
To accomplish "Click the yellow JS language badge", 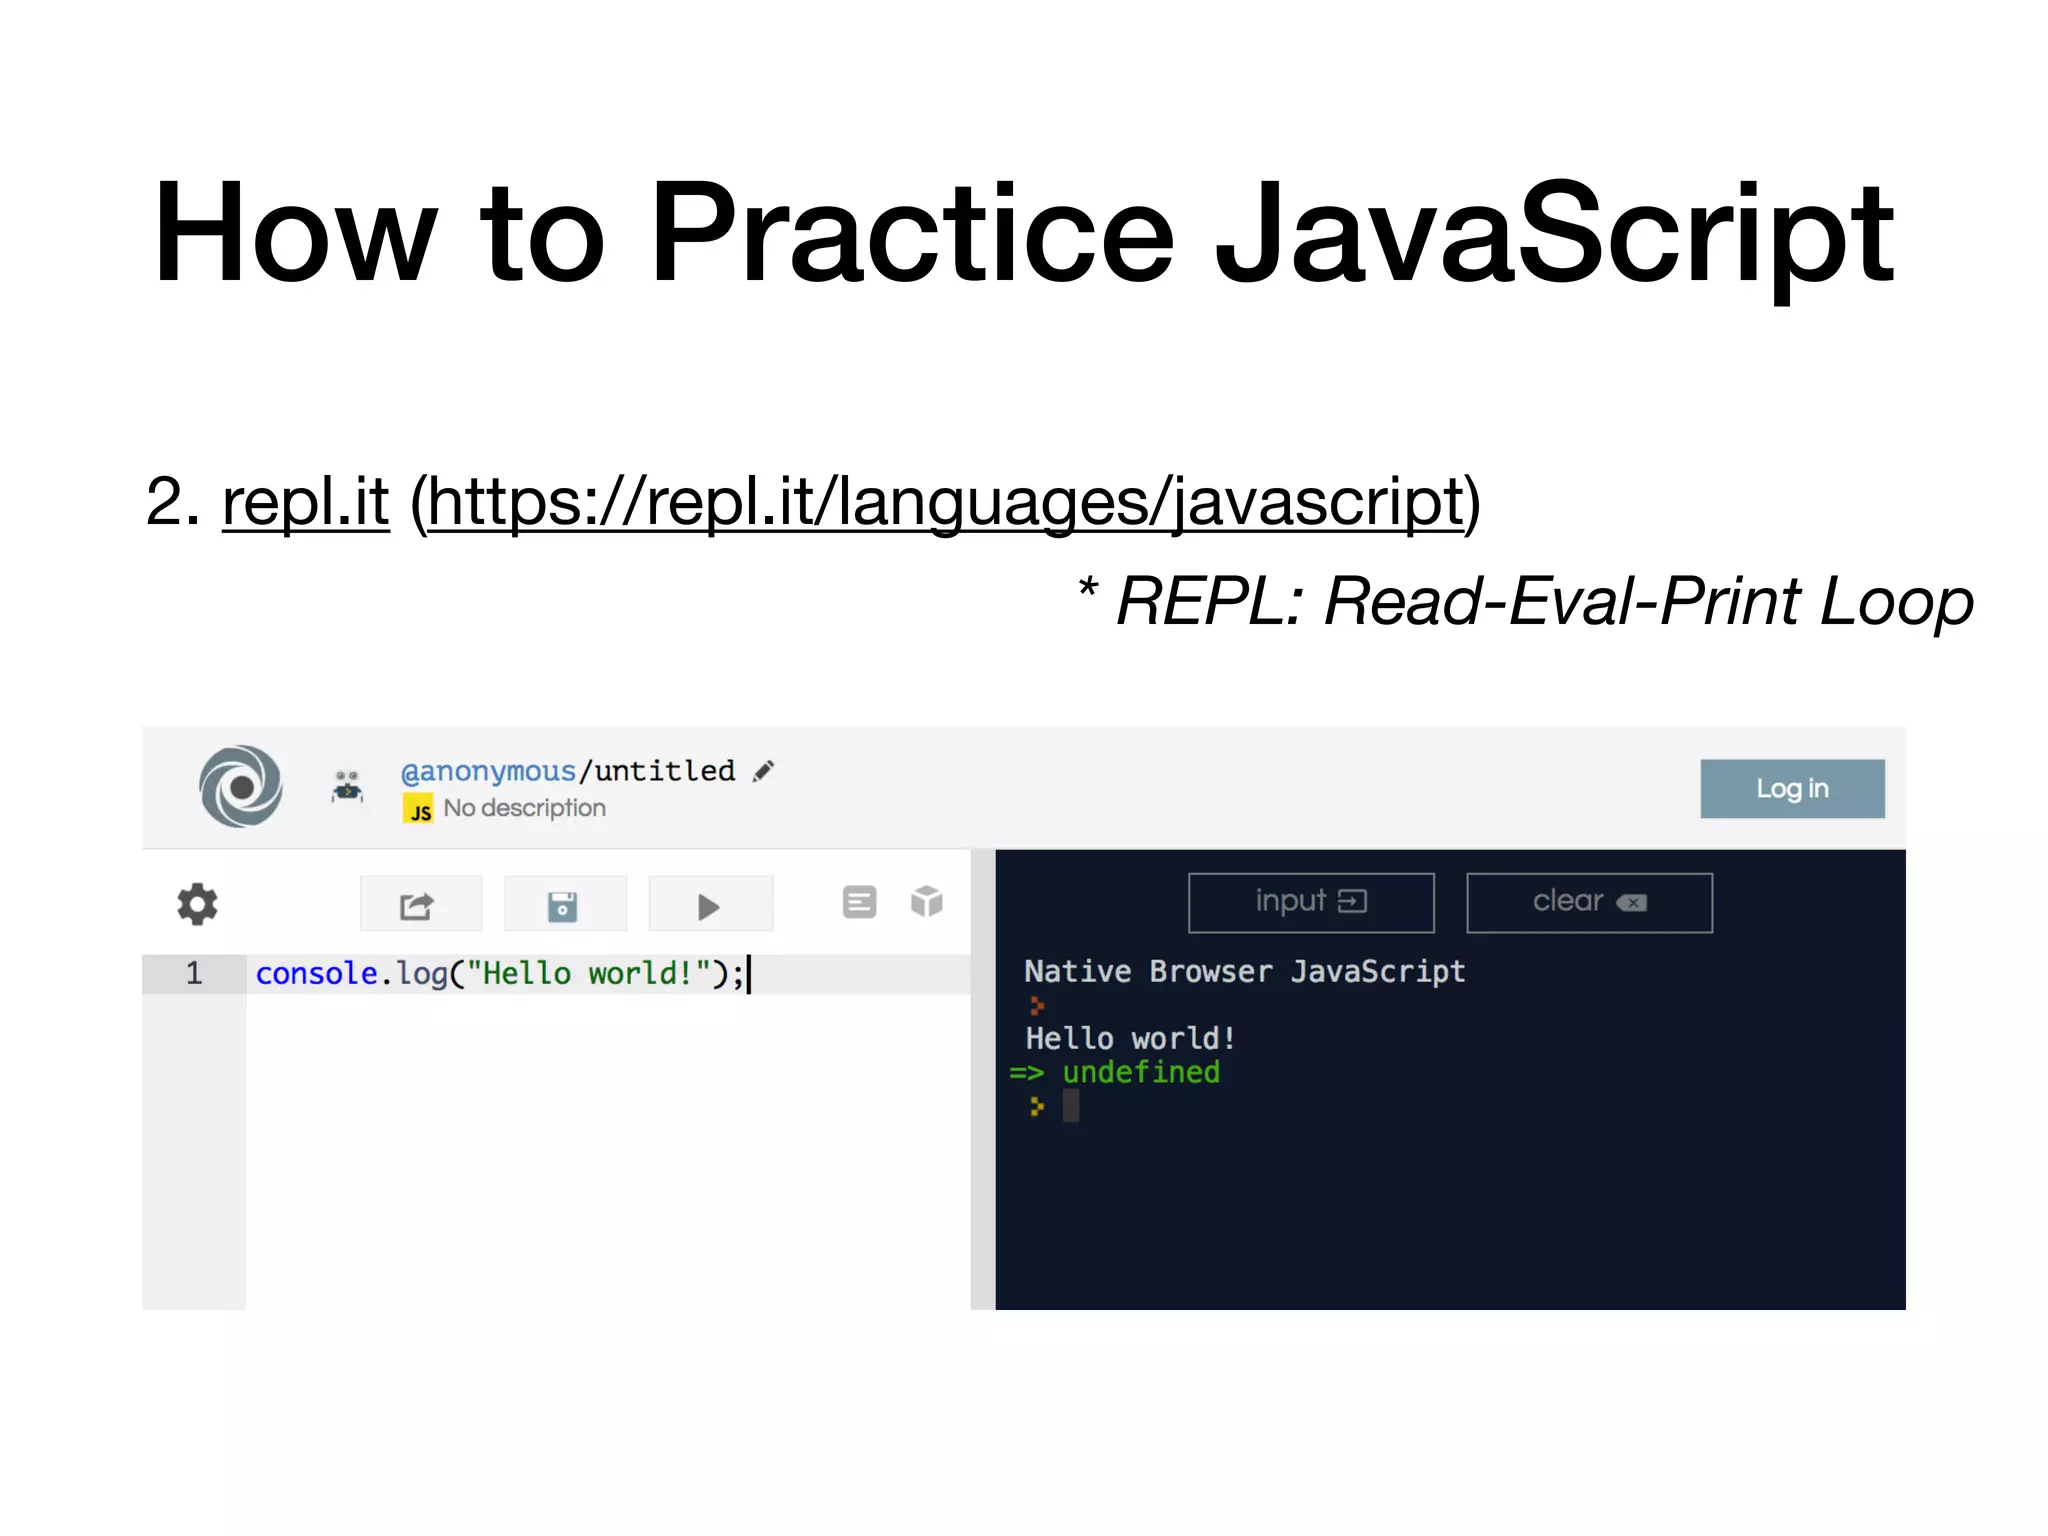I will [x=418, y=808].
